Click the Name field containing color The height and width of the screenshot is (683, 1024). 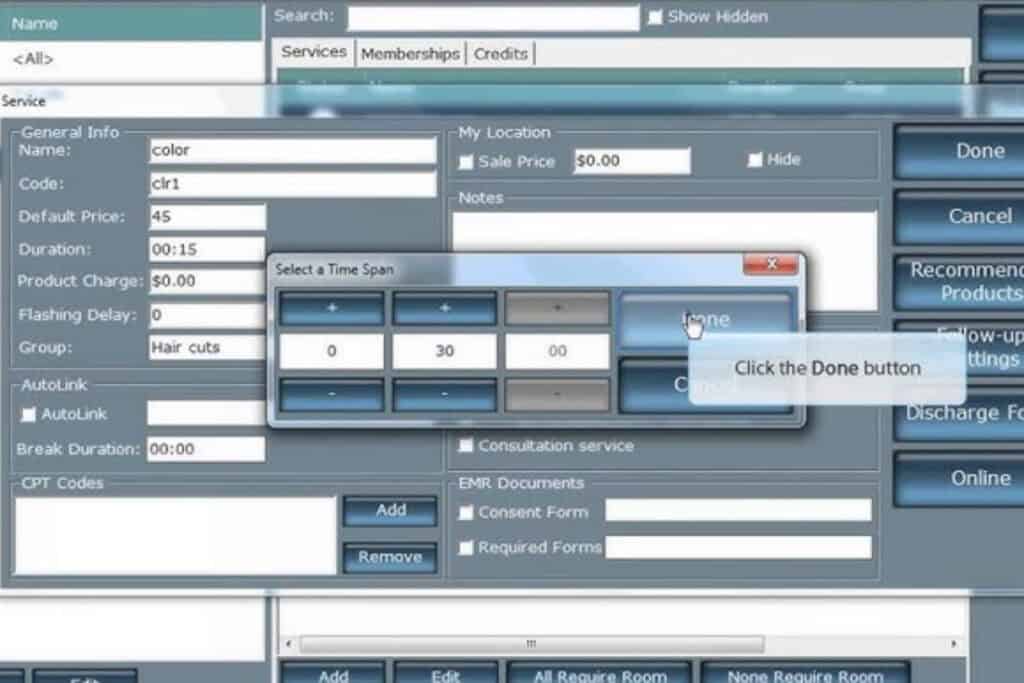292,151
